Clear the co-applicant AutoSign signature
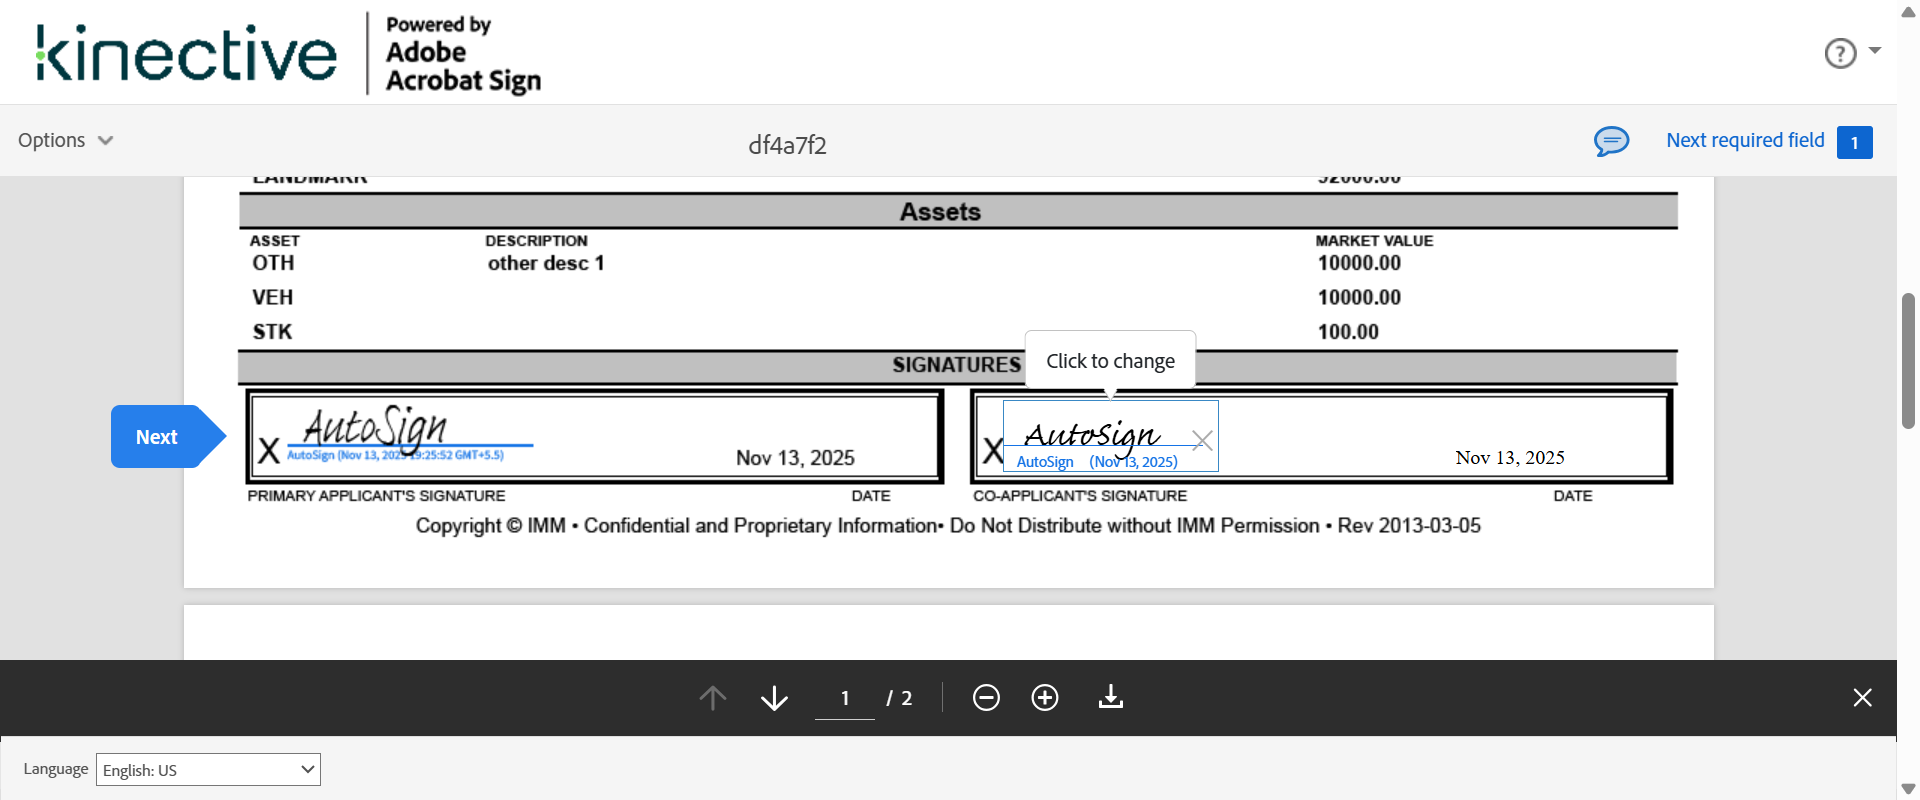 [1202, 440]
